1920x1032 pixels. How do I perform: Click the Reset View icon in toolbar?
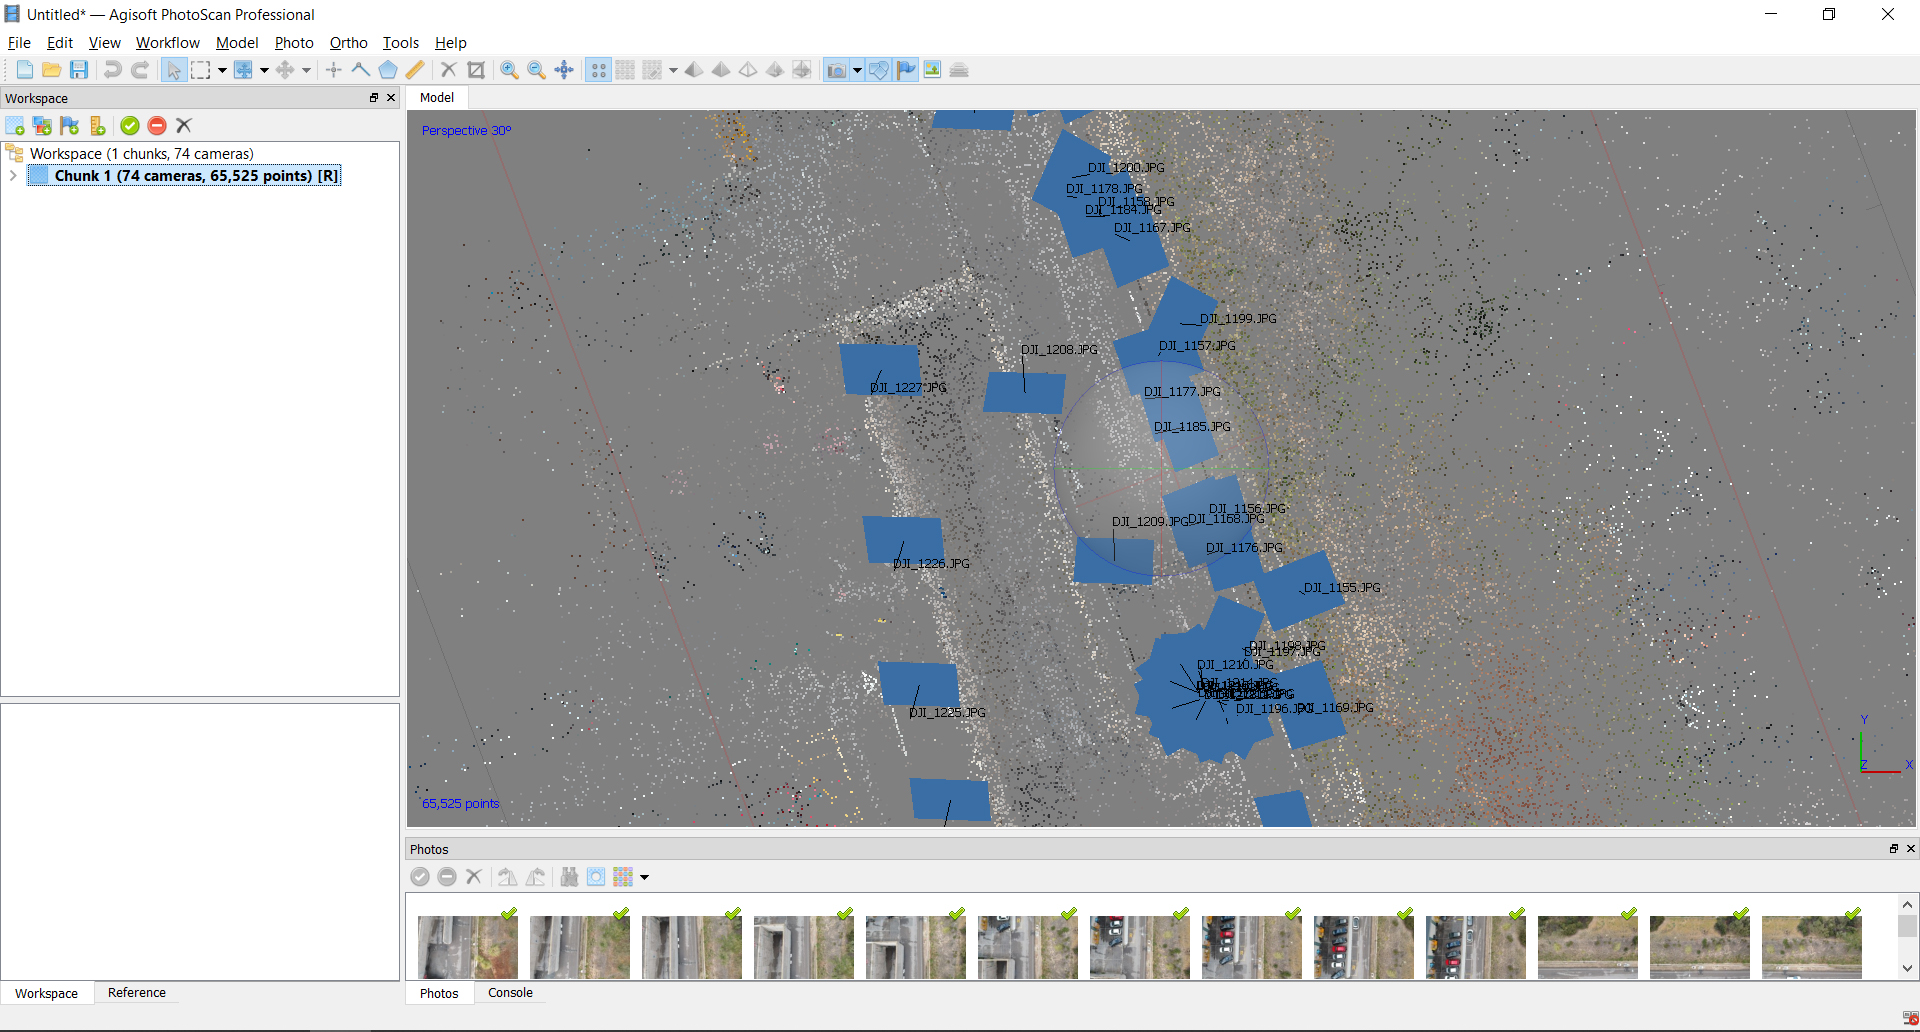click(564, 70)
